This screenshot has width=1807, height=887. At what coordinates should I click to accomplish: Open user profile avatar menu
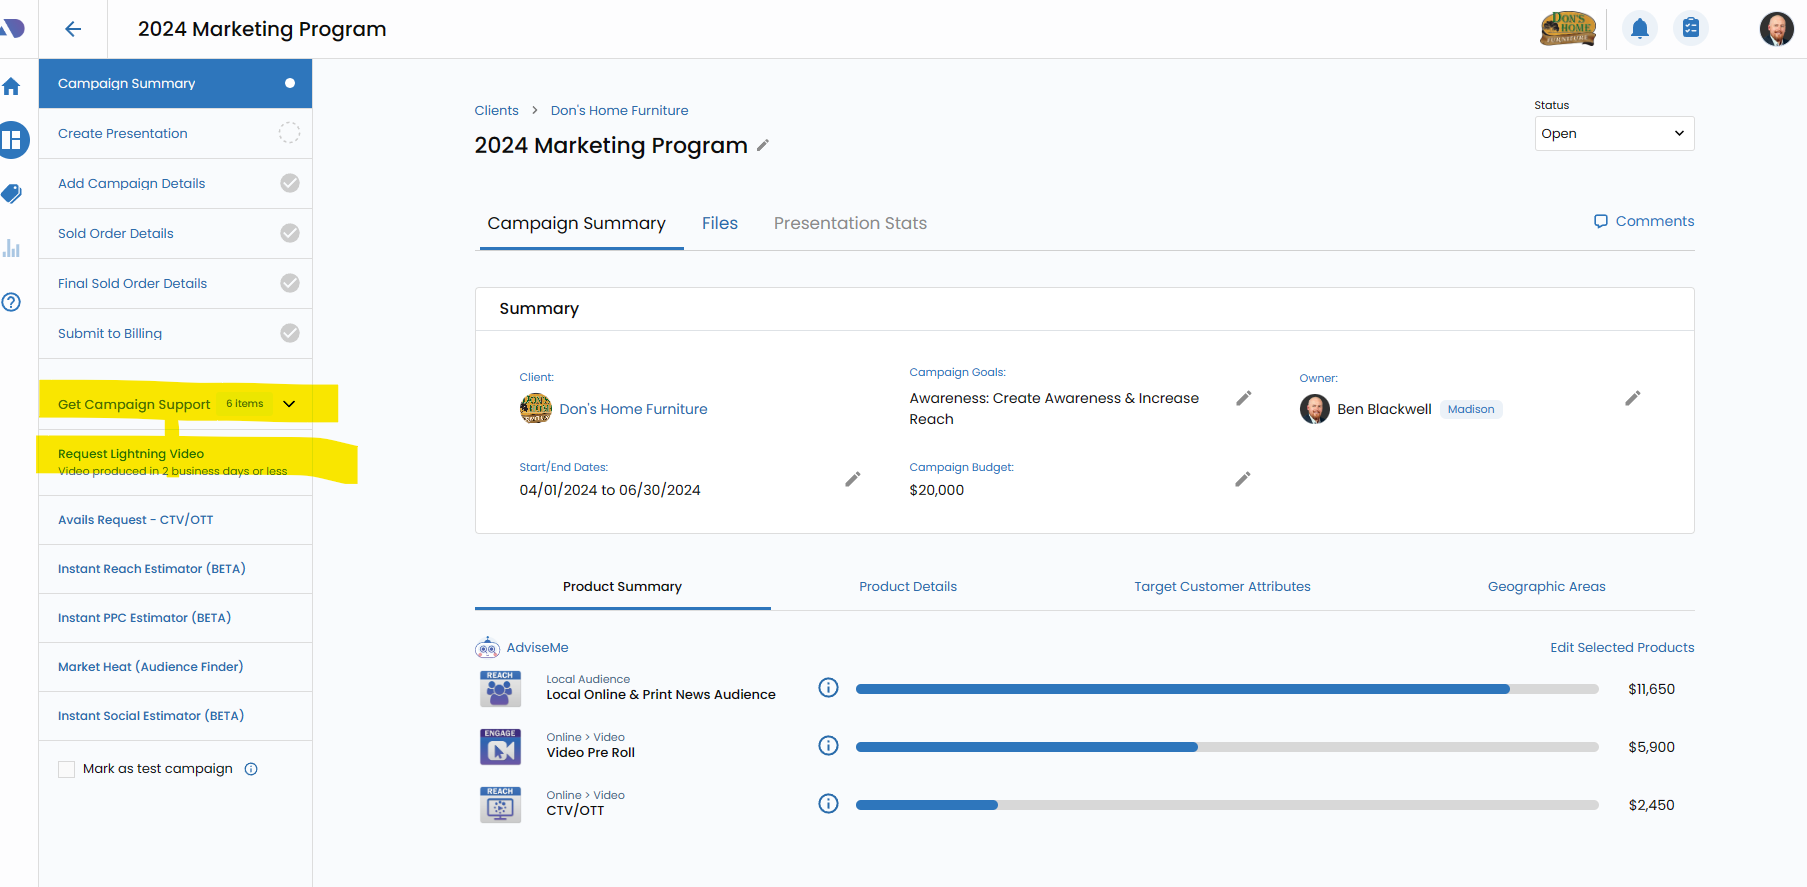[x=1776, y=29]
